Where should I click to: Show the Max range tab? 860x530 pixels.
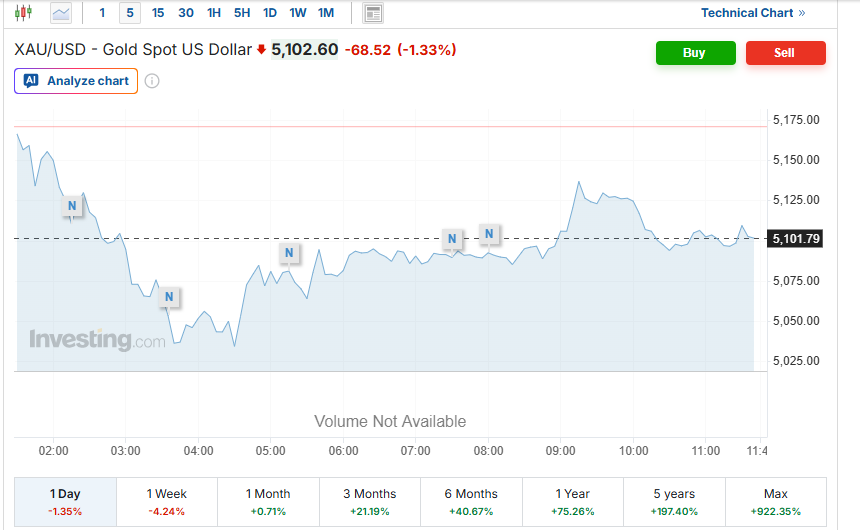pyautogui.click(x=775, y=501)
